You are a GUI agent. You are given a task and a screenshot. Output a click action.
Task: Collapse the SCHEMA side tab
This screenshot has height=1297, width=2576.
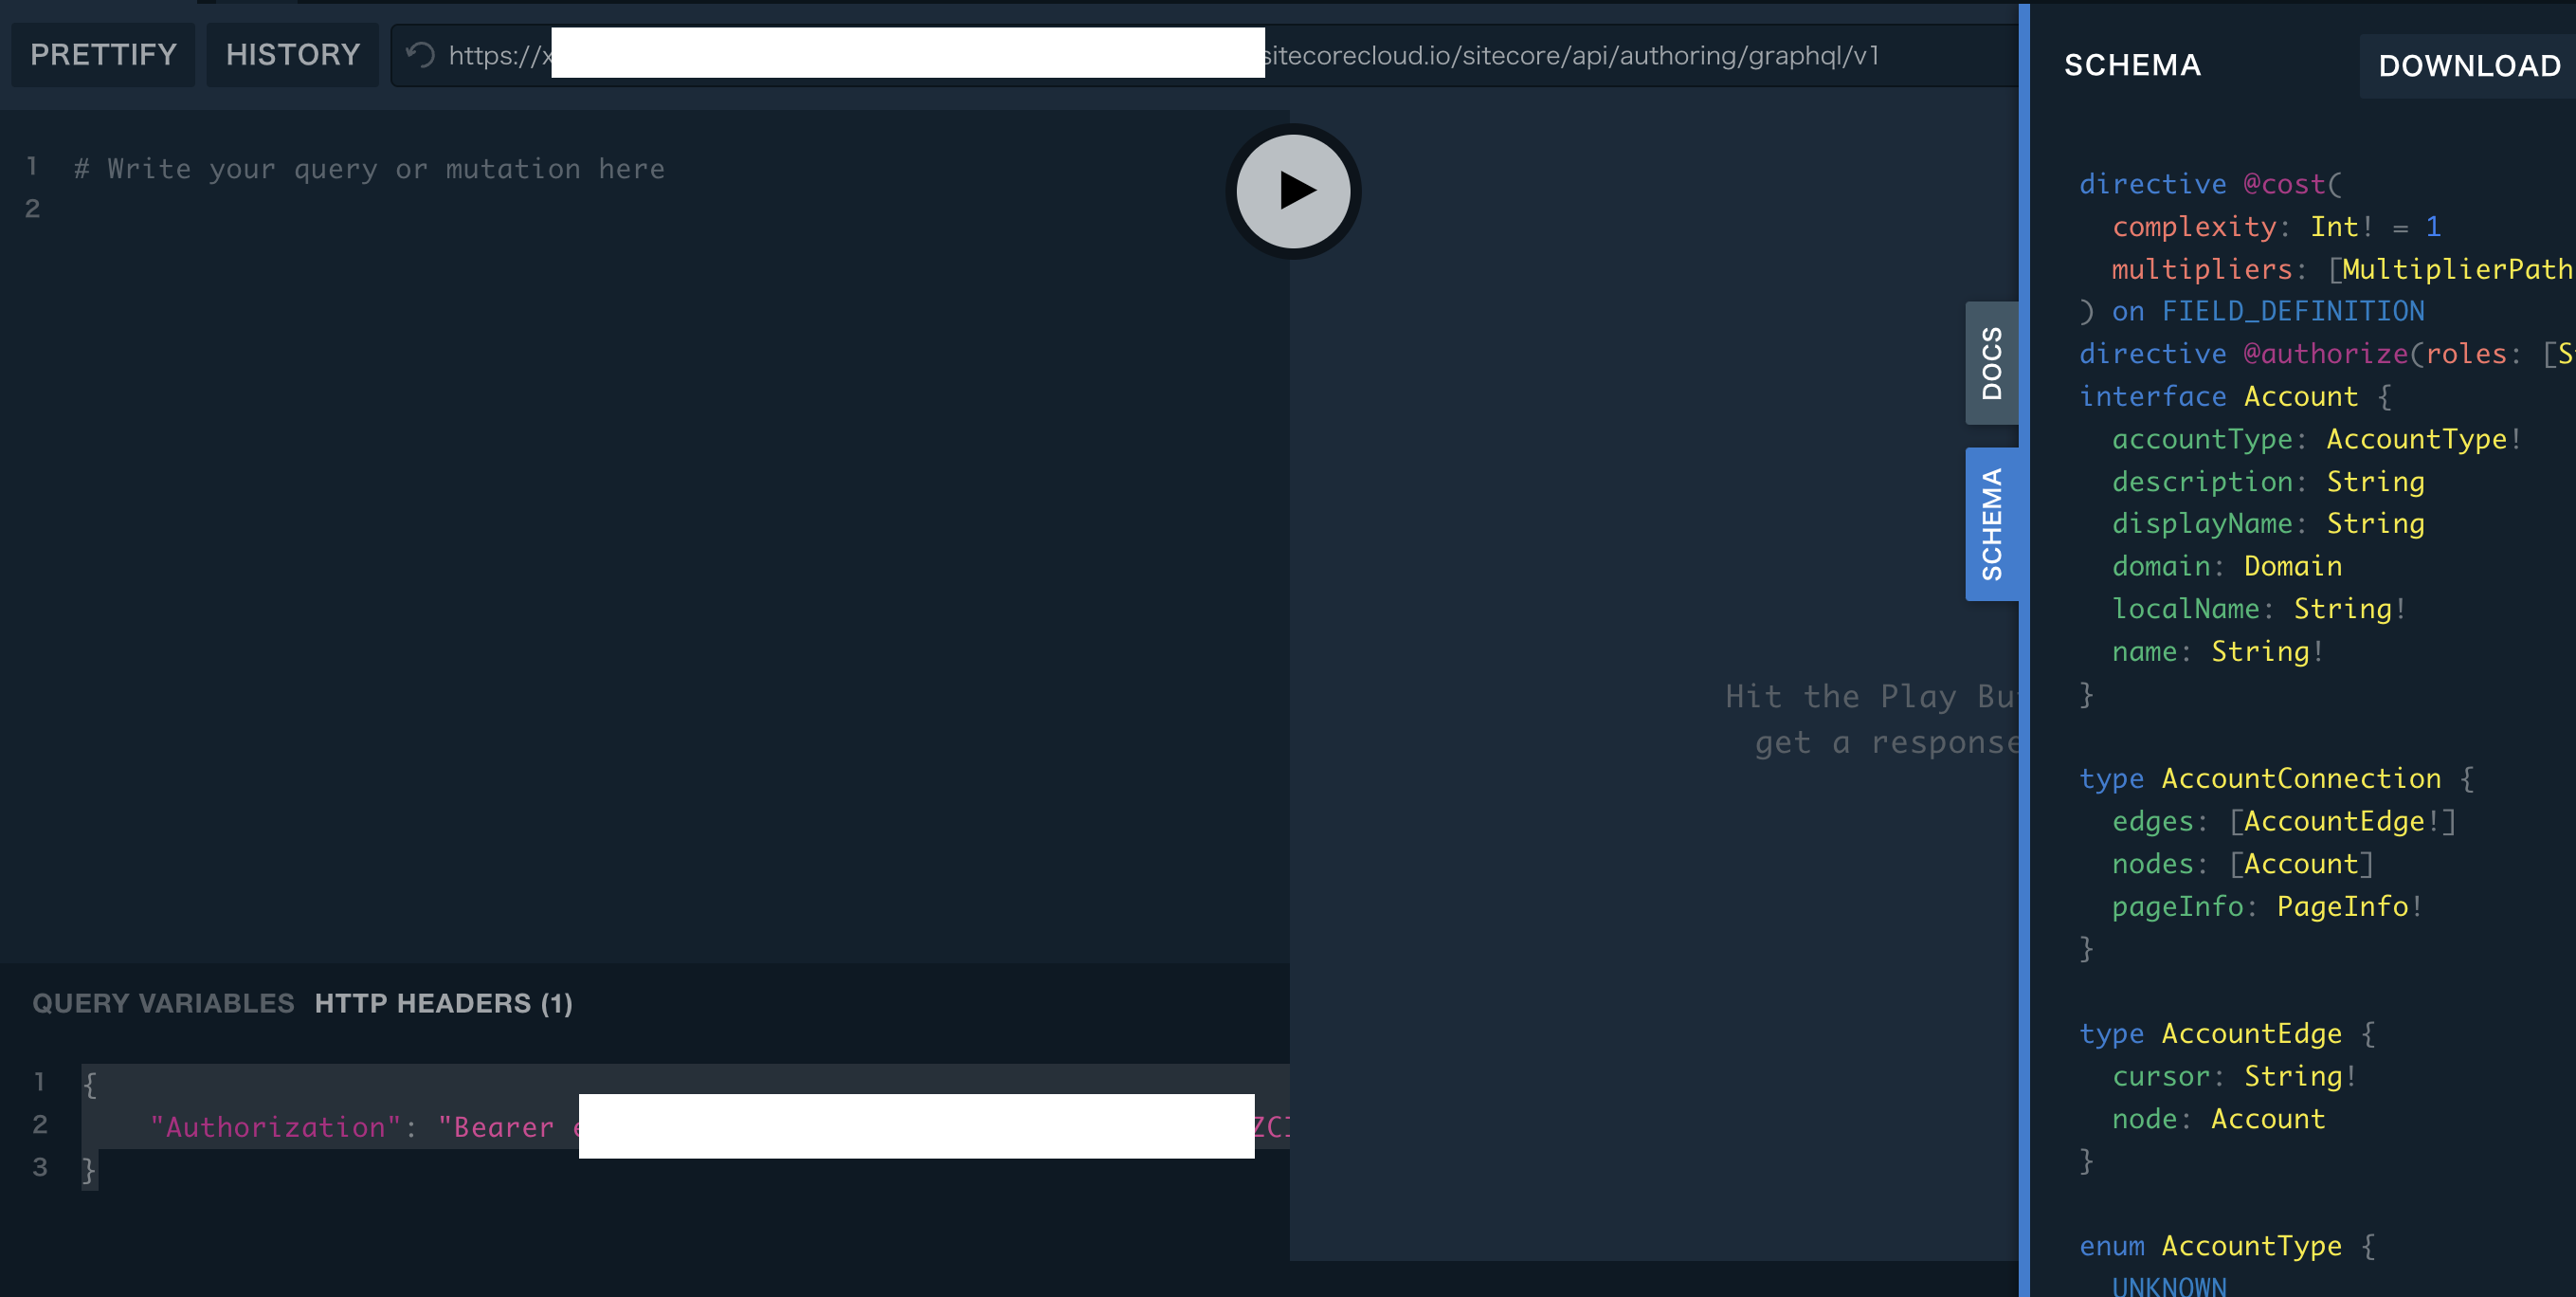(1991, 524)
